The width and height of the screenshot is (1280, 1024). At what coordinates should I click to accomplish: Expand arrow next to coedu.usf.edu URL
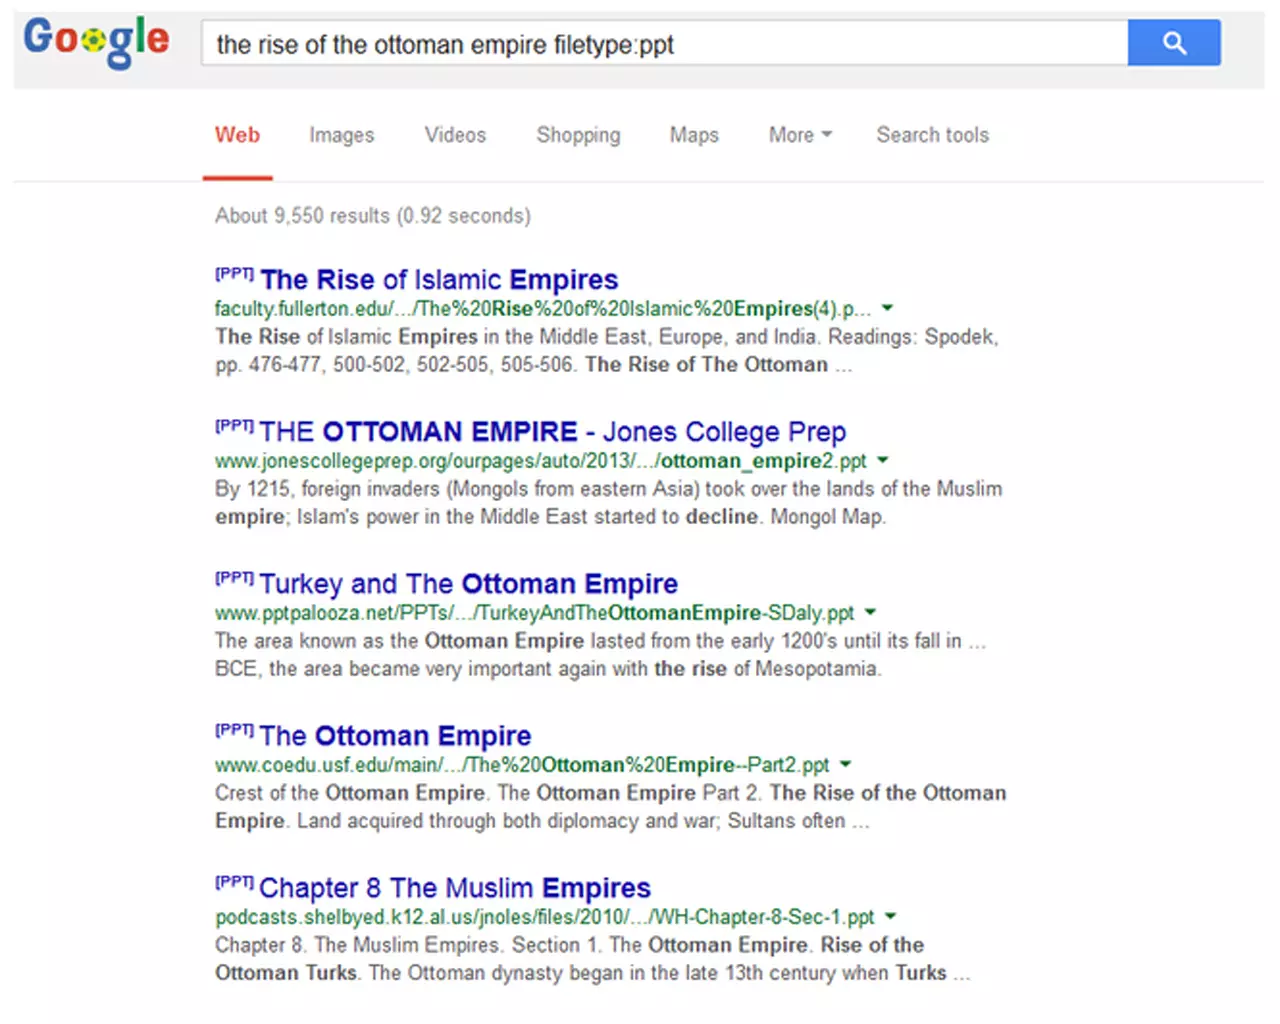click(845, 764)
